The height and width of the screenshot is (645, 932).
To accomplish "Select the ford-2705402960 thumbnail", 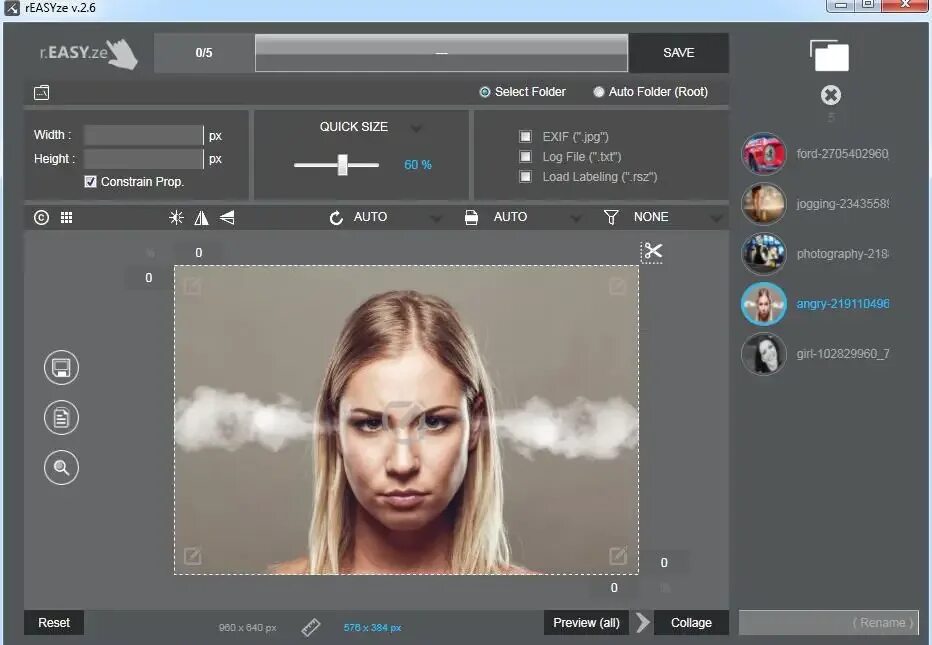I will pos(764,153).
